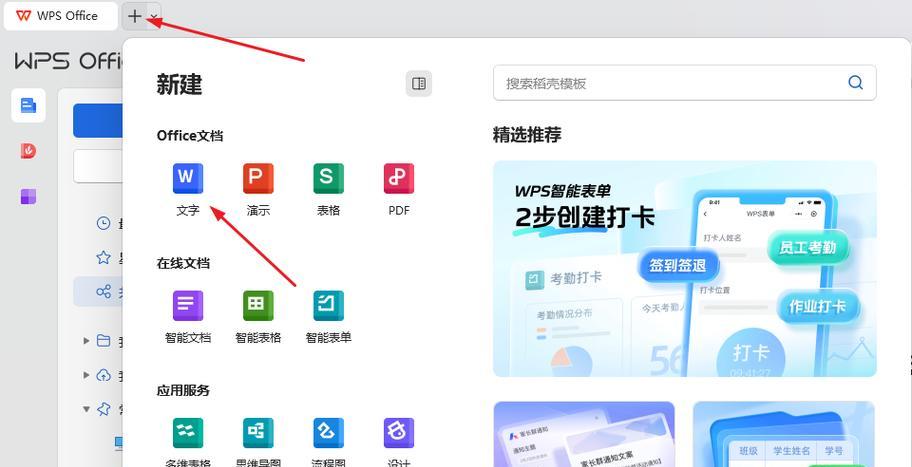The height and width of the screenshot is (467, 912).
Task: Create a new PDF file
Action: click(399, 190)
